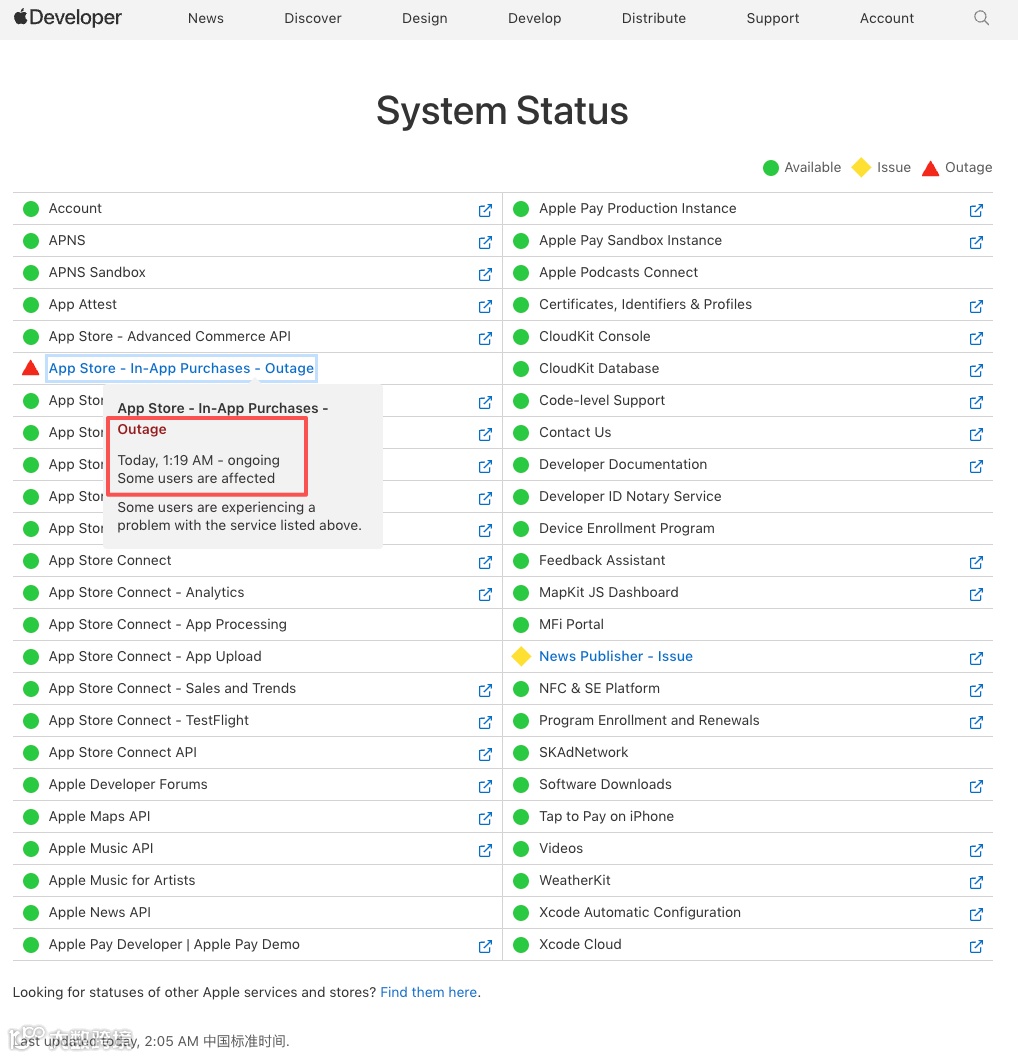This screenshot has height=1058, width=1018.
Task: Open external link icon for CloudKit Database
Action: click(976, 370)
